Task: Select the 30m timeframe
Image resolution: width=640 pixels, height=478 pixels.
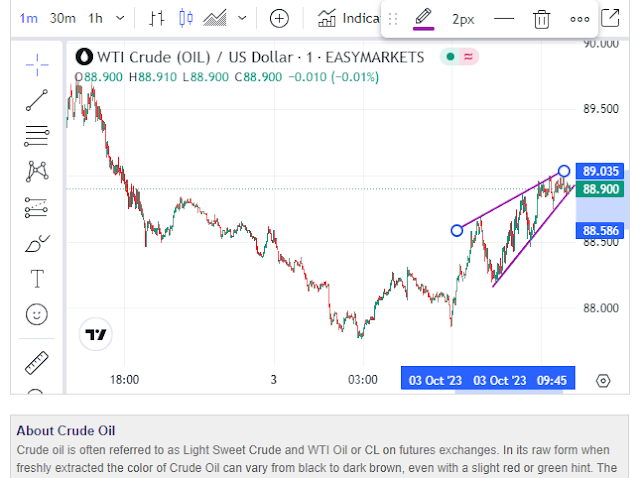Action: 62,18
